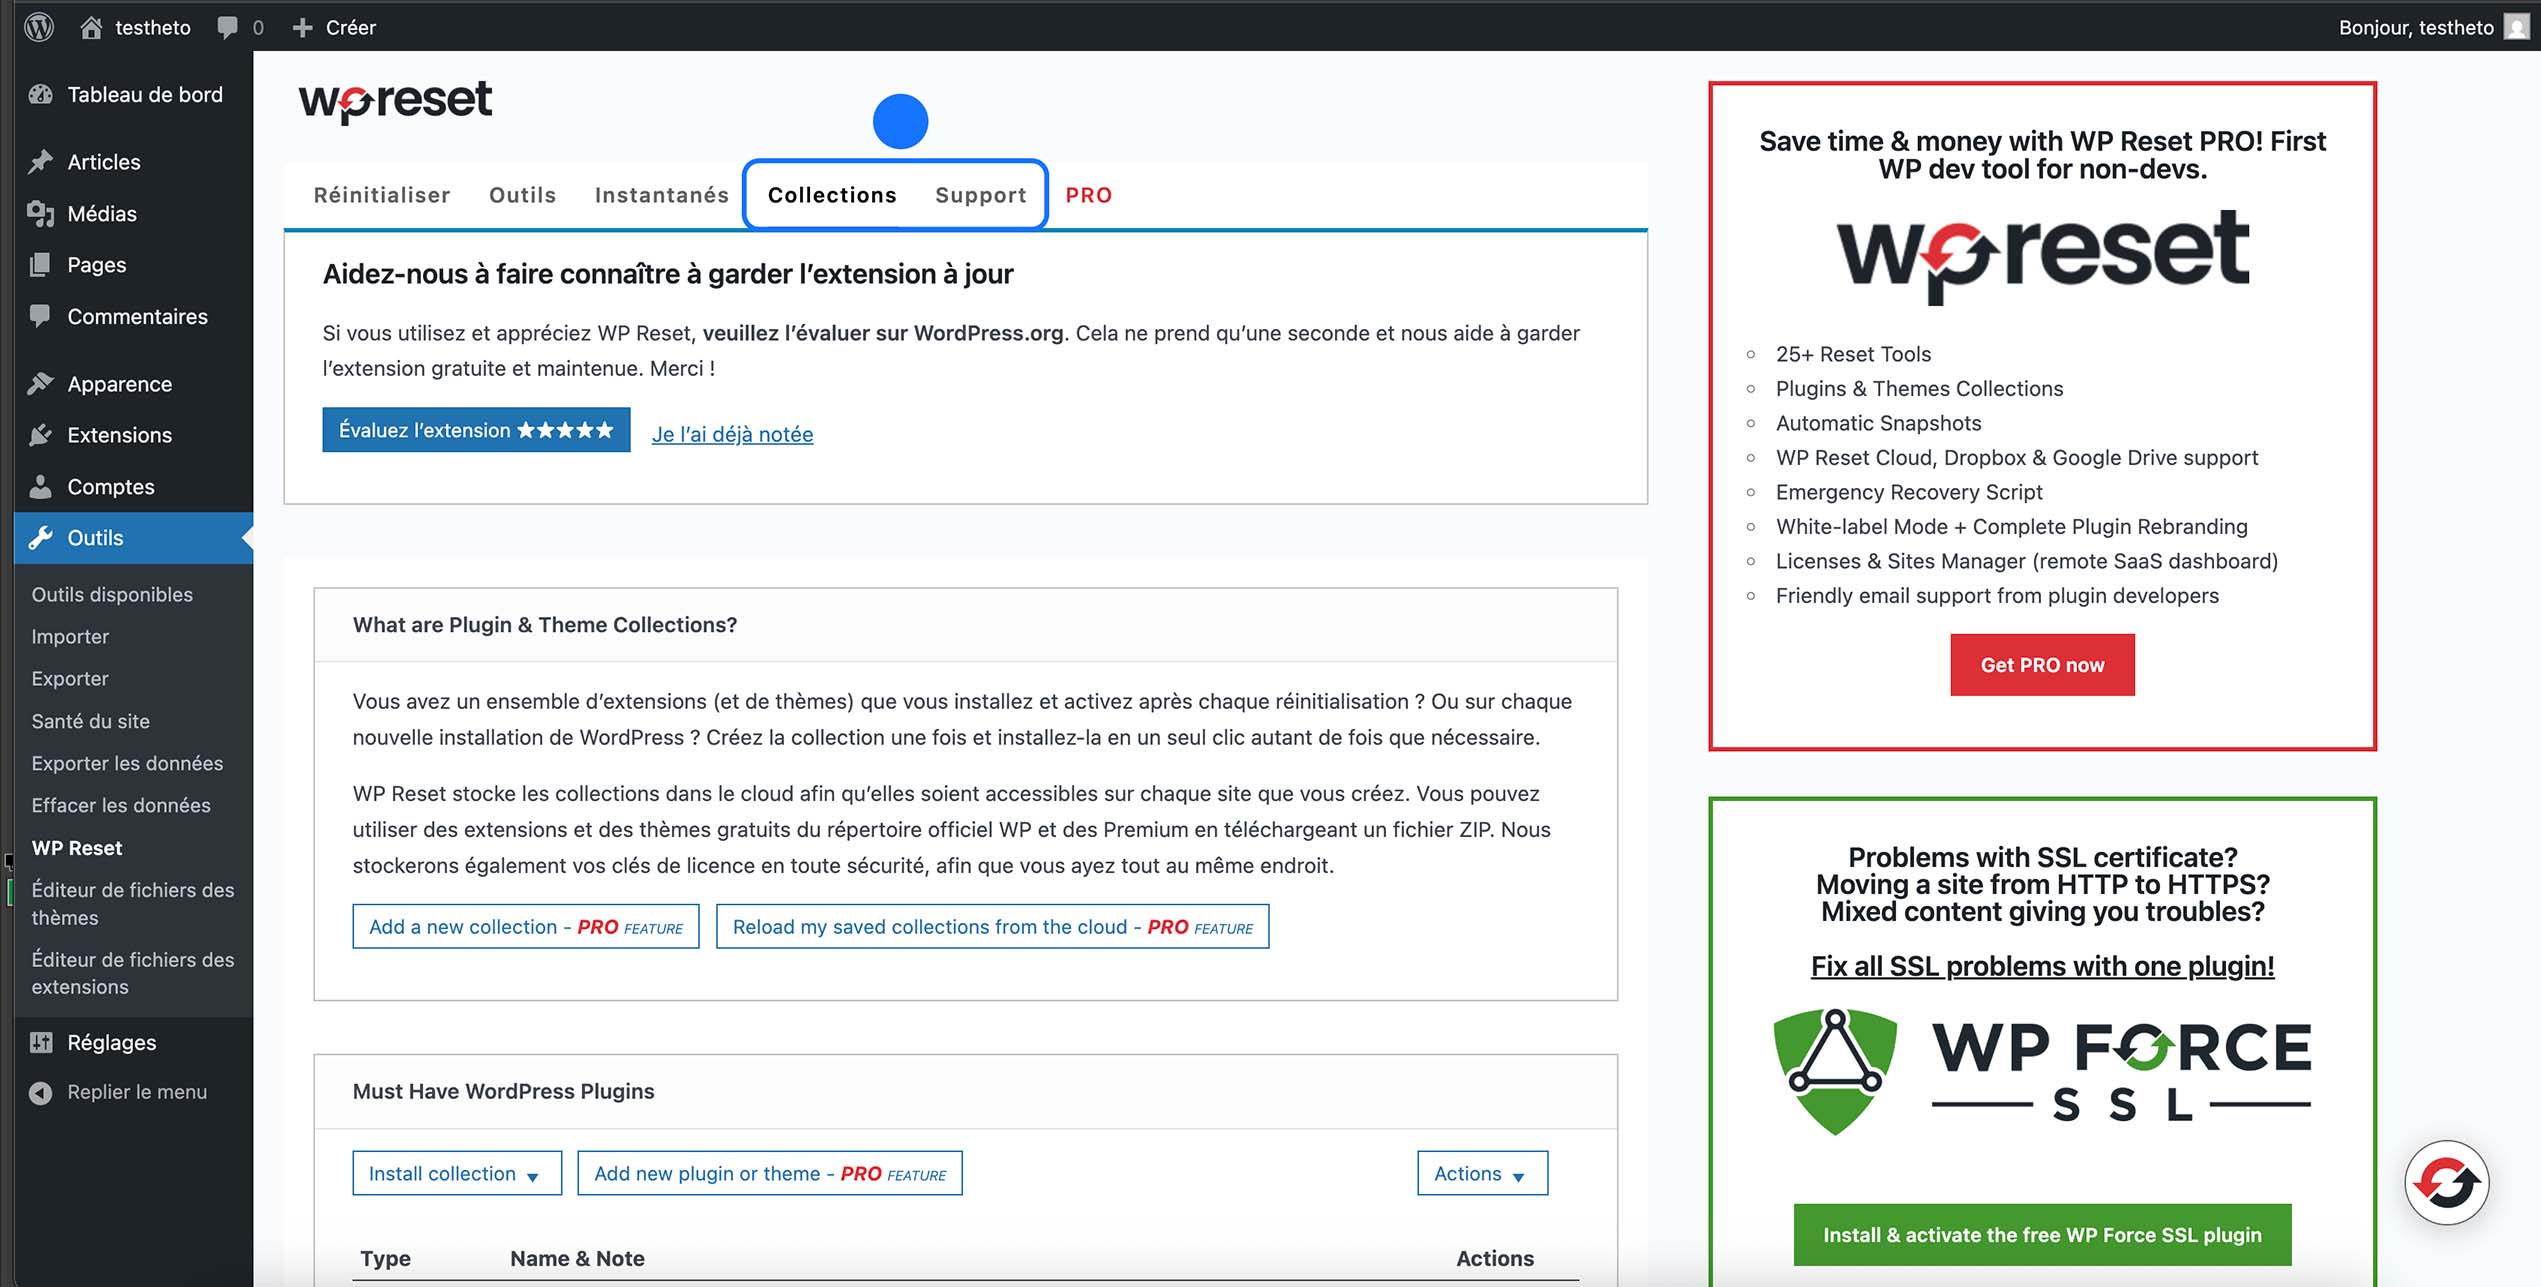
Task: Click the Je l'ai déjà notée link
Action: coord(733,434)
